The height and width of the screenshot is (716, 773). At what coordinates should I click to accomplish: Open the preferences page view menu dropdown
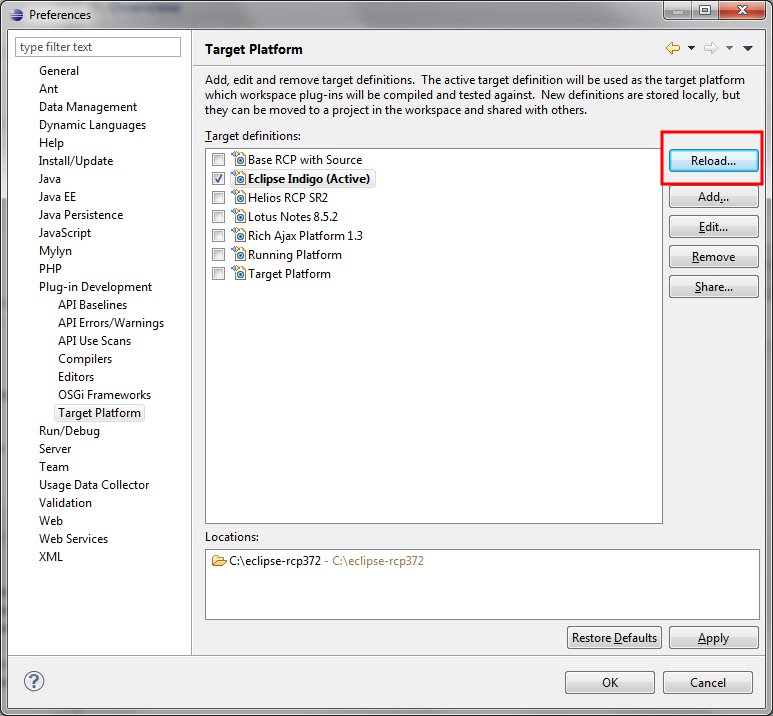748,48
